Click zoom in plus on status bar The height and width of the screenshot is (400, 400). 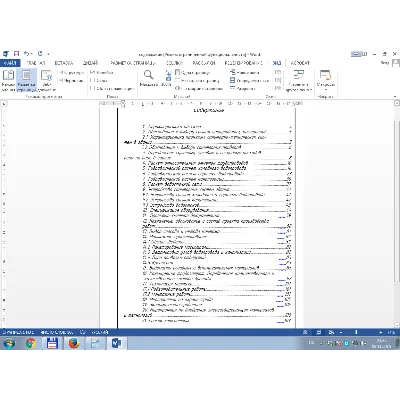(381, 332)
